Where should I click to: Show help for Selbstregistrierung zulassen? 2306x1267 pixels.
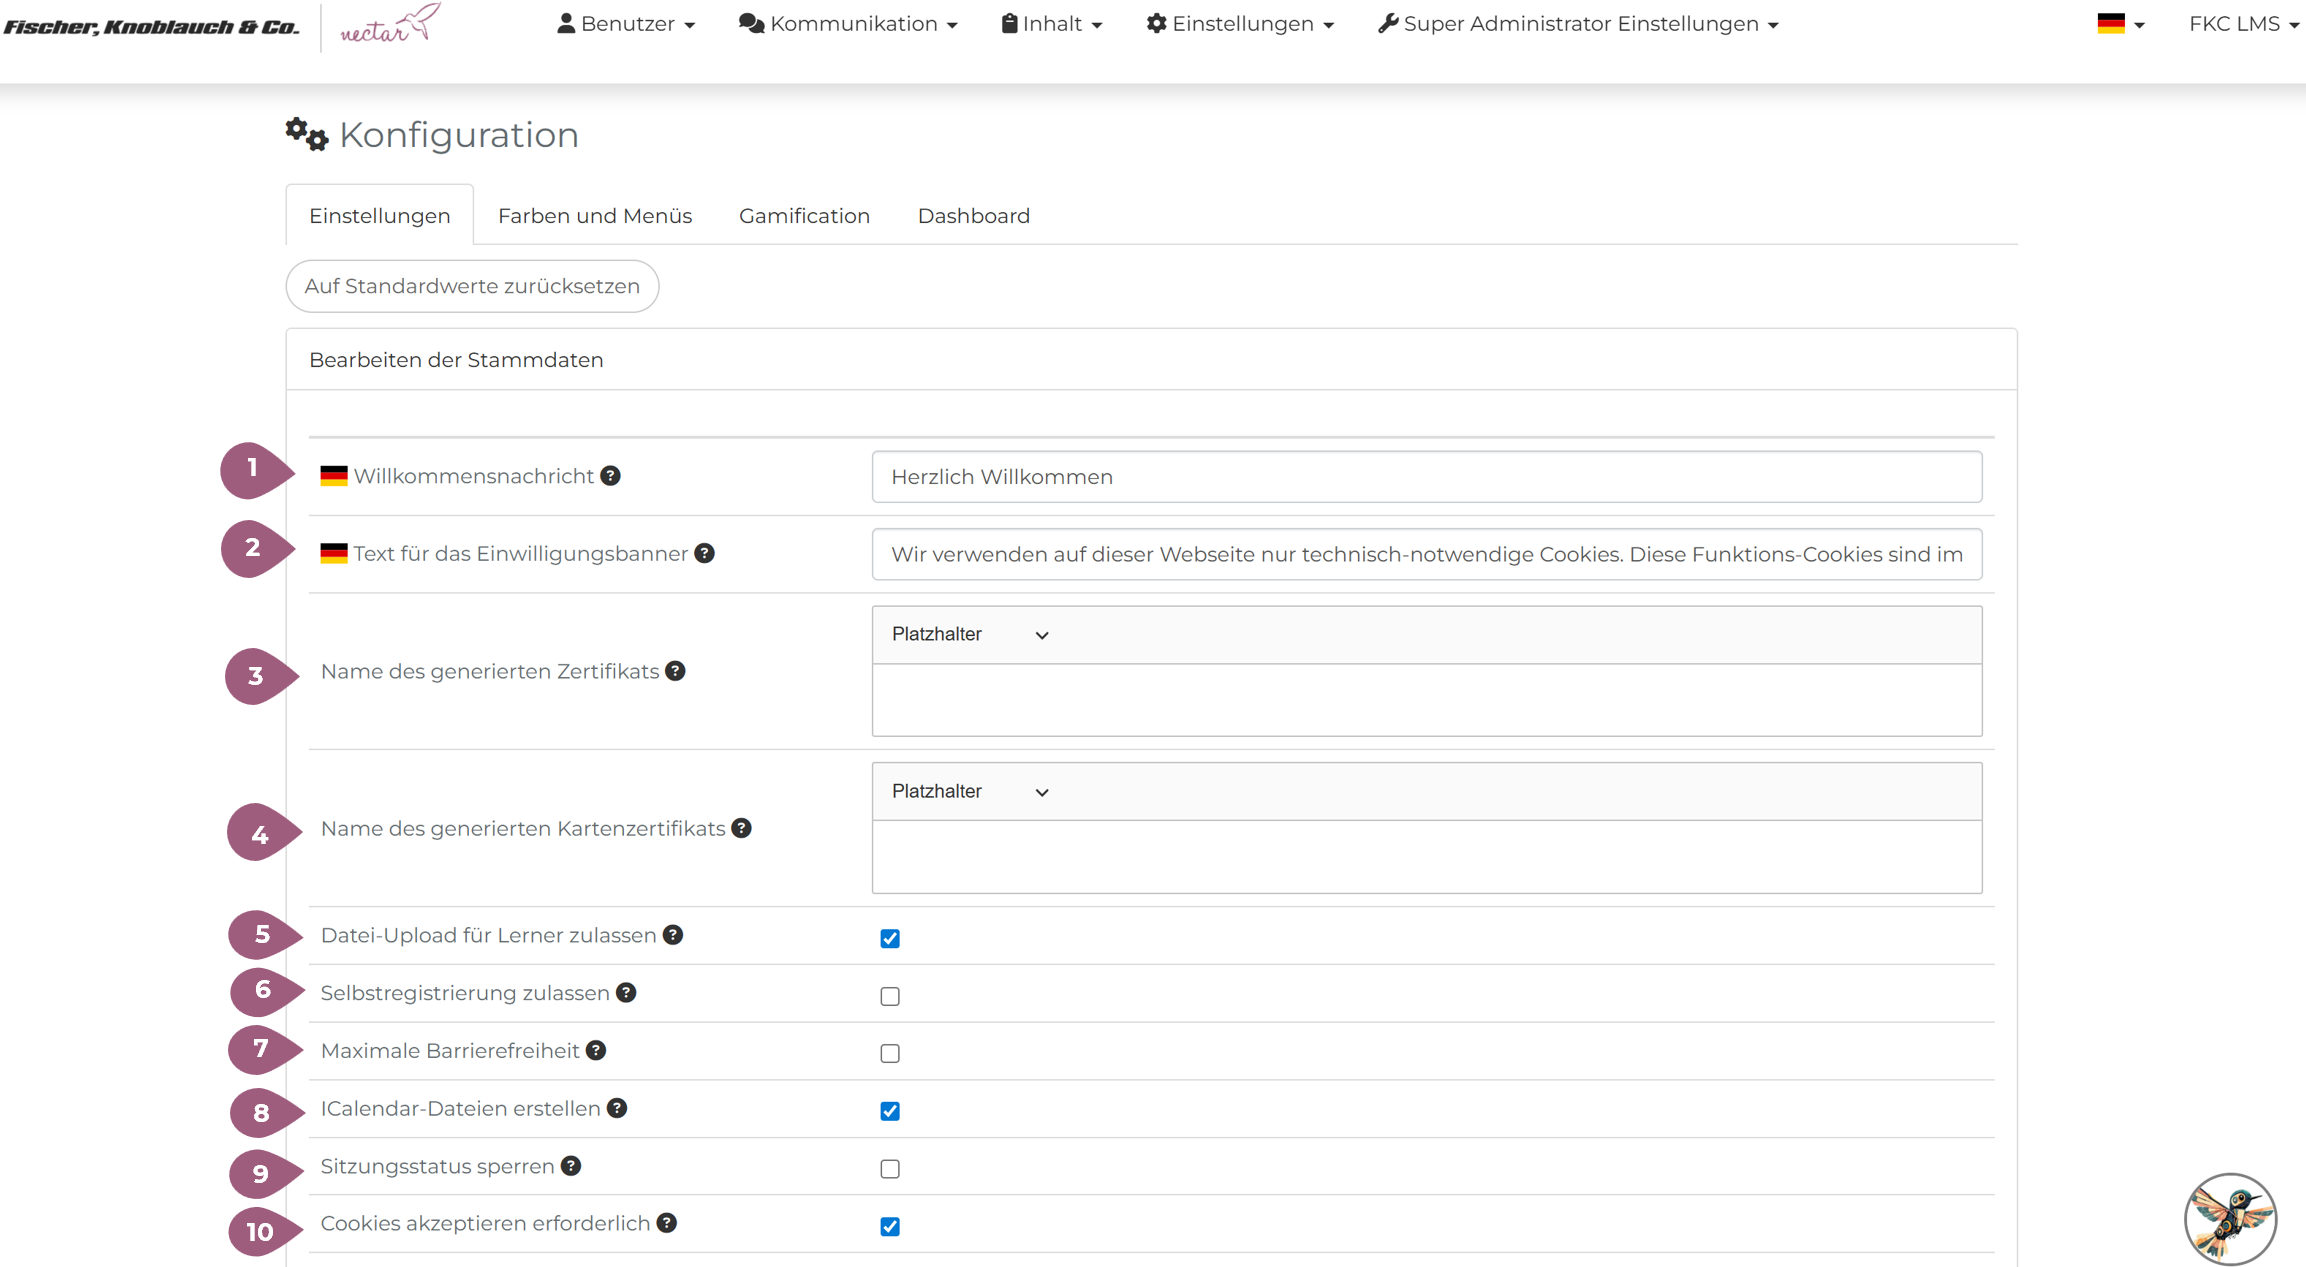(x=626, y=993)
